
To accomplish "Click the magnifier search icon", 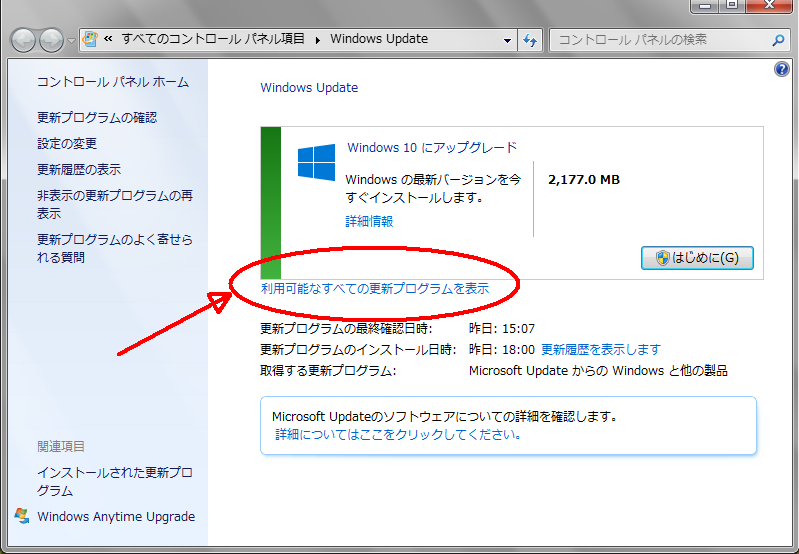I will click(778, 40).
